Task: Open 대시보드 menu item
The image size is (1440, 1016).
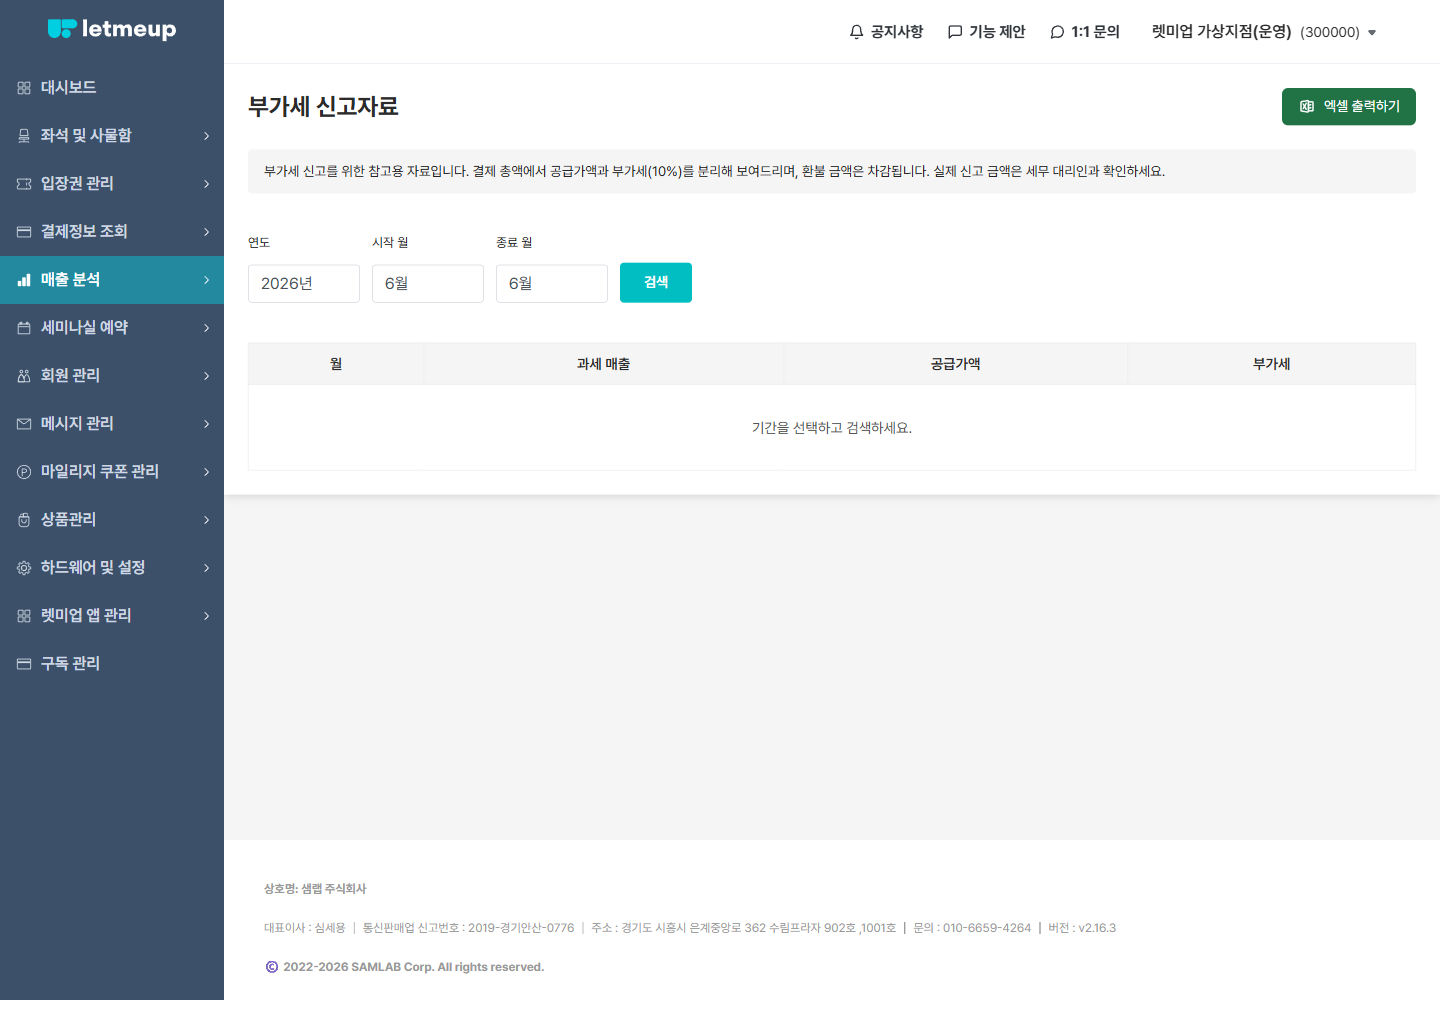Action: coord(112,88)
